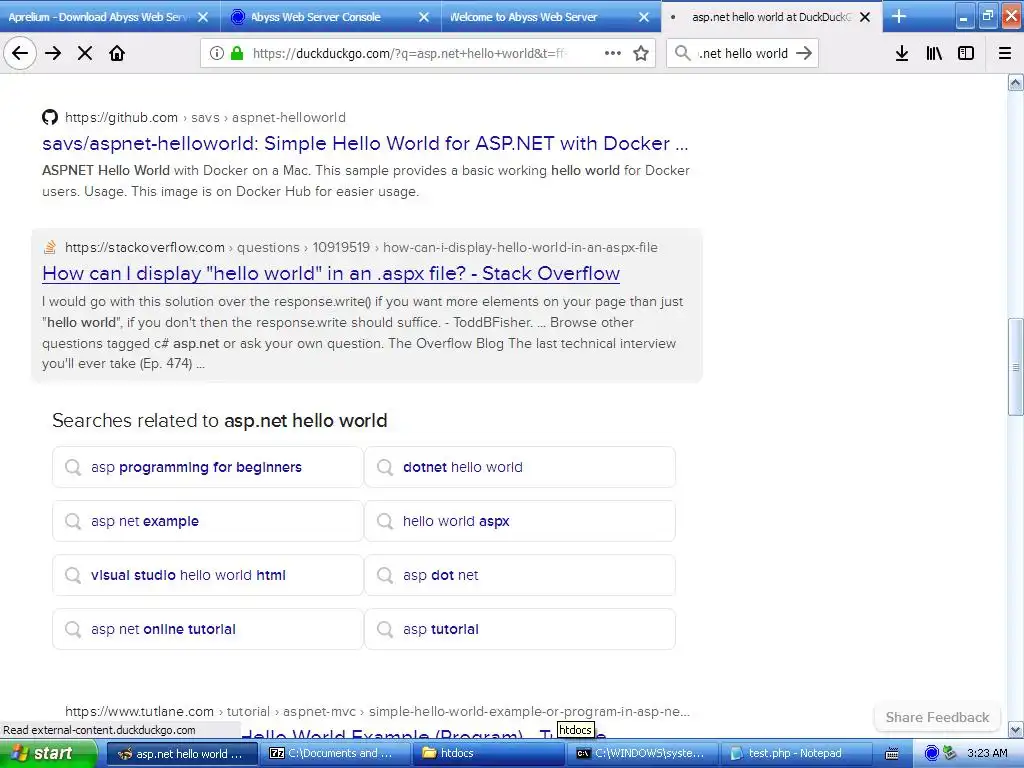This screenshot has width=1024, height=768.
Task: Click the system tray clock 3:23 AM
Action: [x=987, y=754]
